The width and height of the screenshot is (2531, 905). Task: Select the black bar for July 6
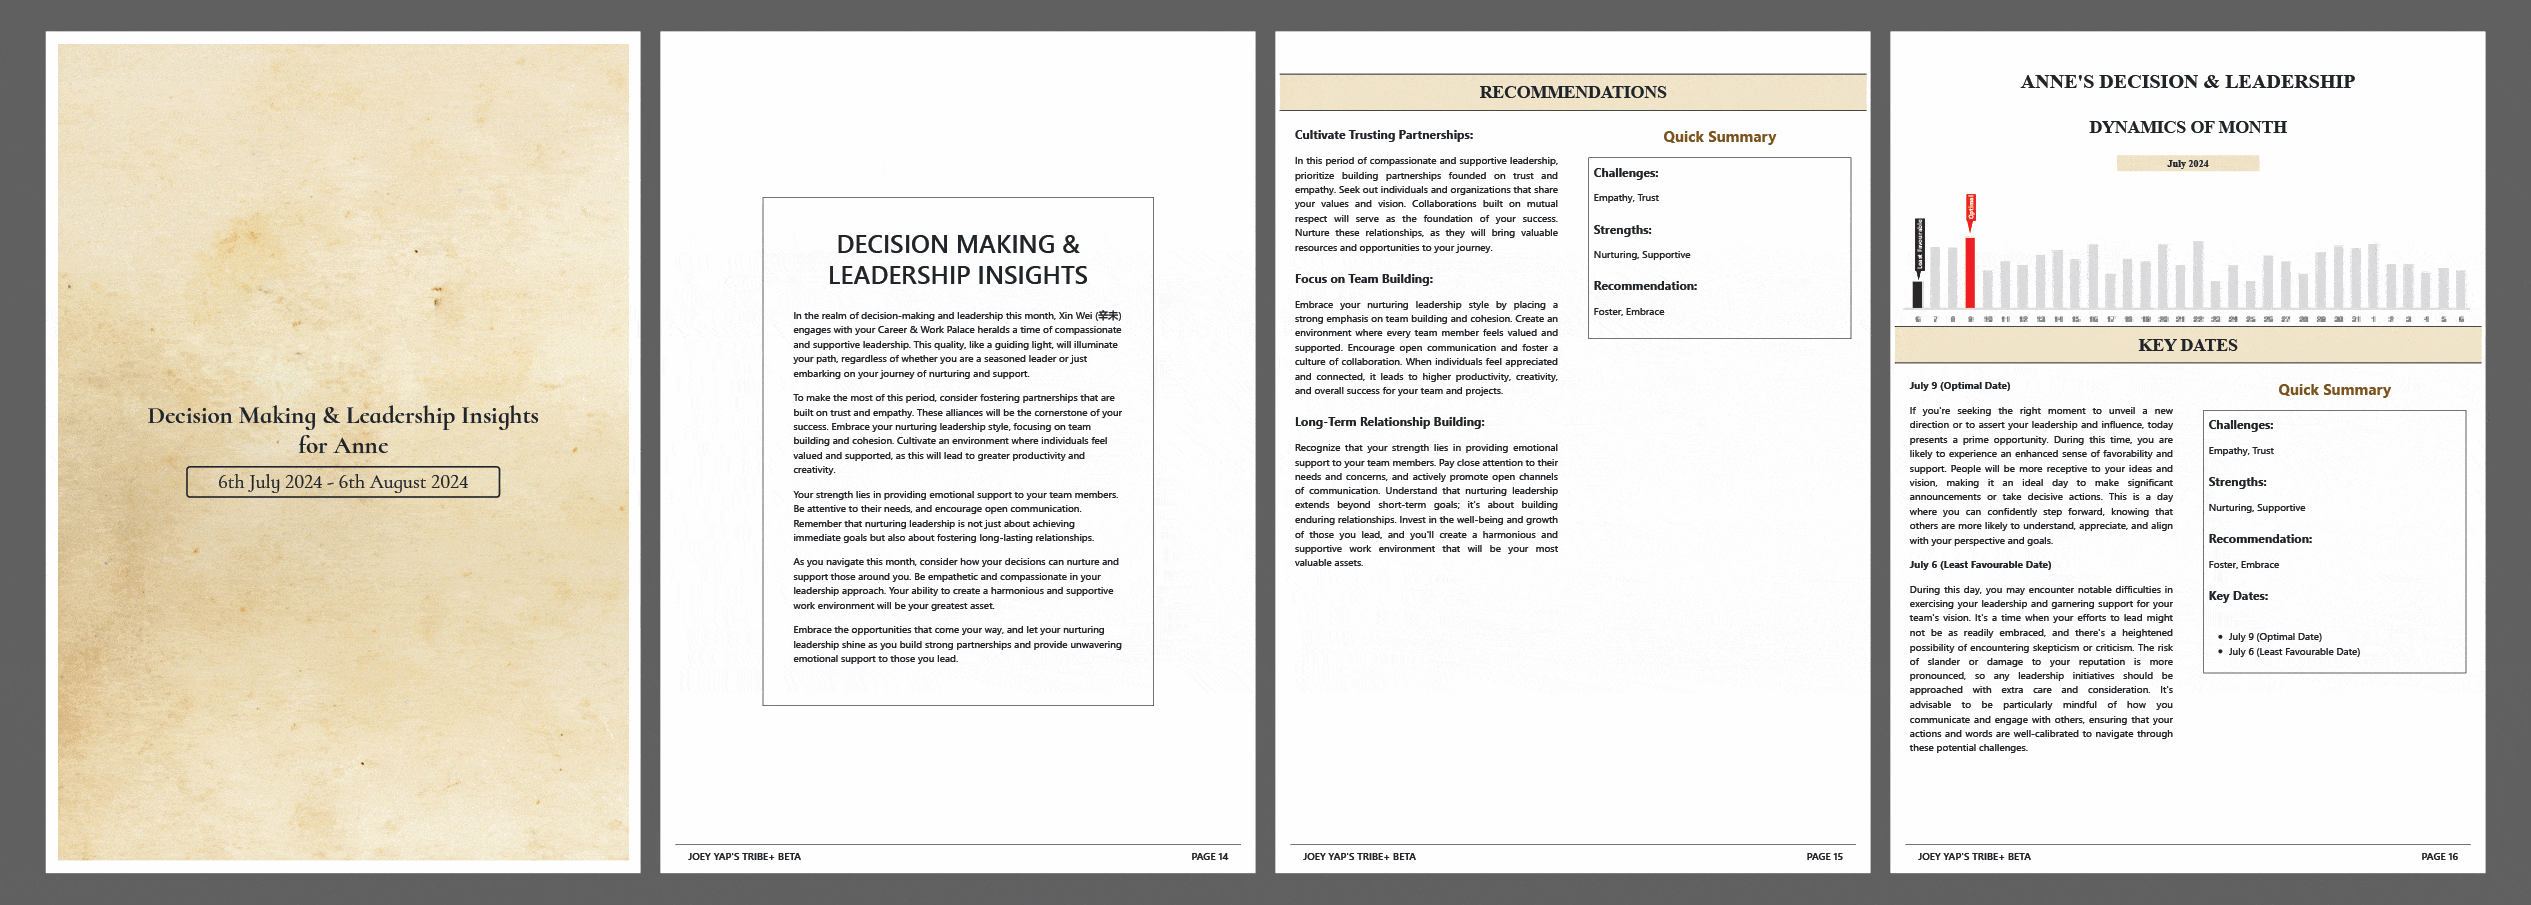[1917, 294]
